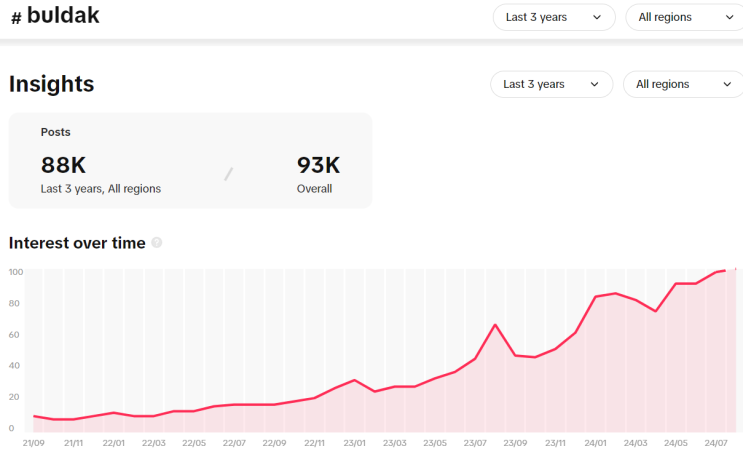Click the 93K overall posts count

[318, 165]
